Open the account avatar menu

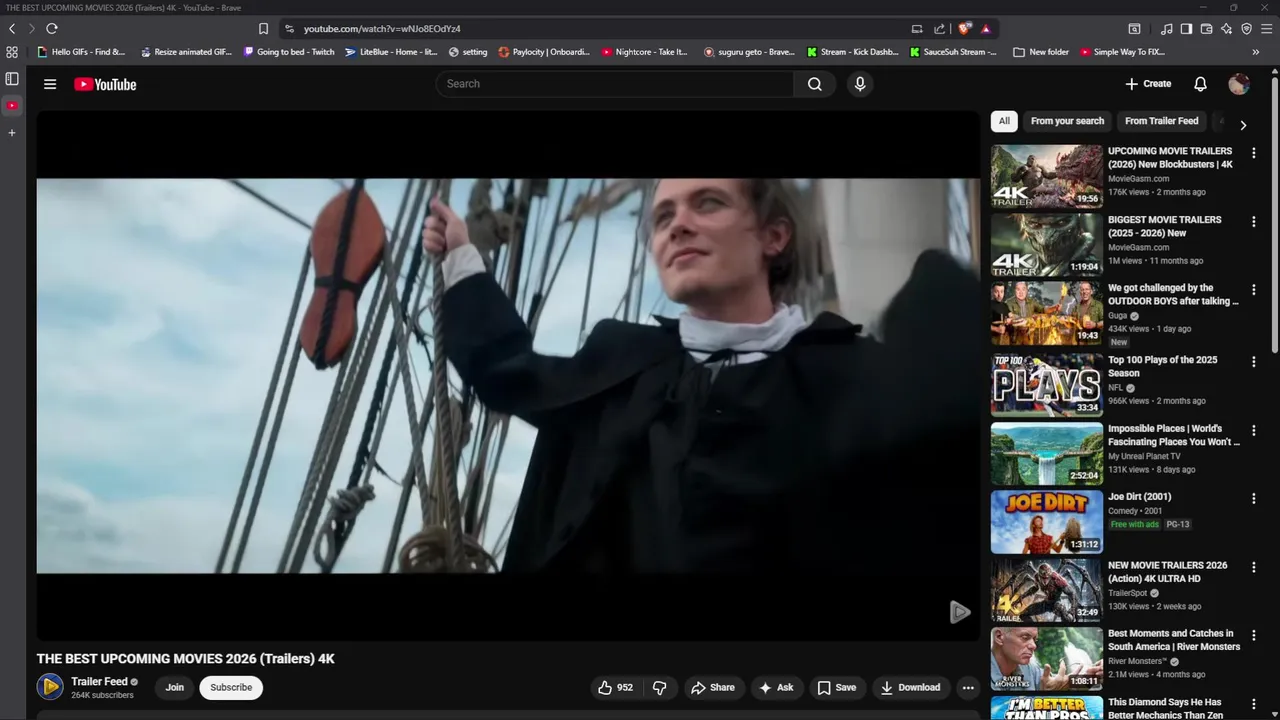1239,84
